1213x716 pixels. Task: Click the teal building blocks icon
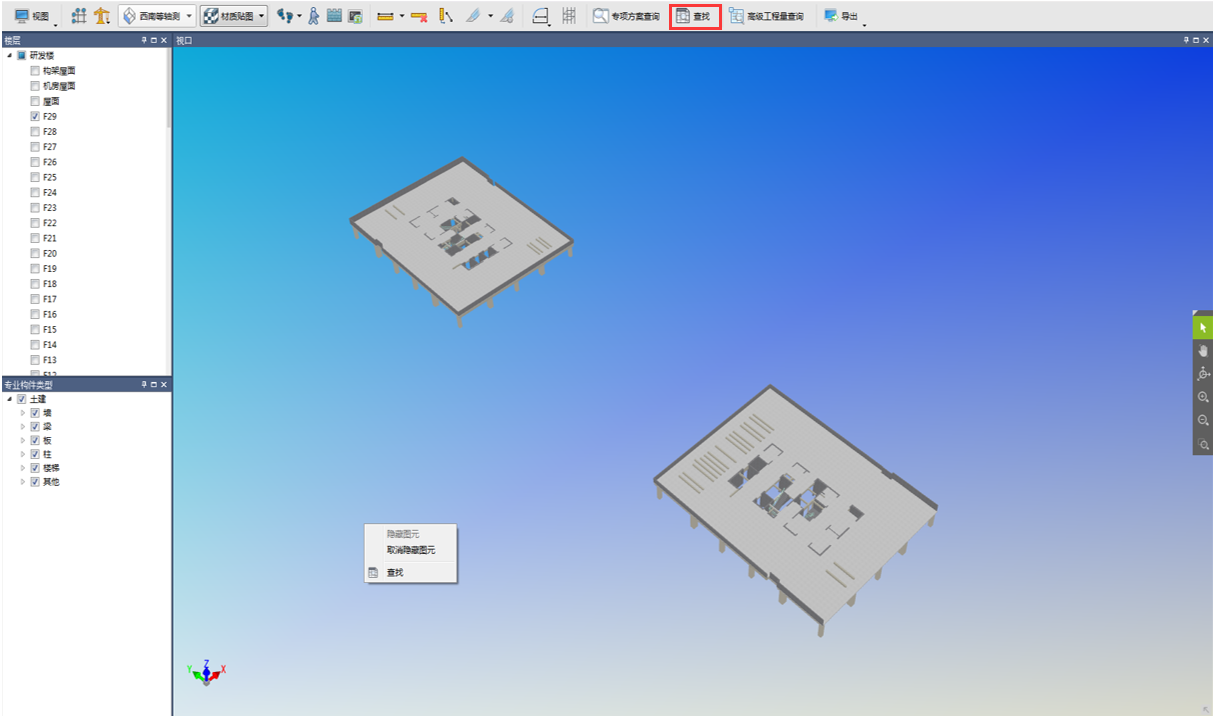pos(334,16)
